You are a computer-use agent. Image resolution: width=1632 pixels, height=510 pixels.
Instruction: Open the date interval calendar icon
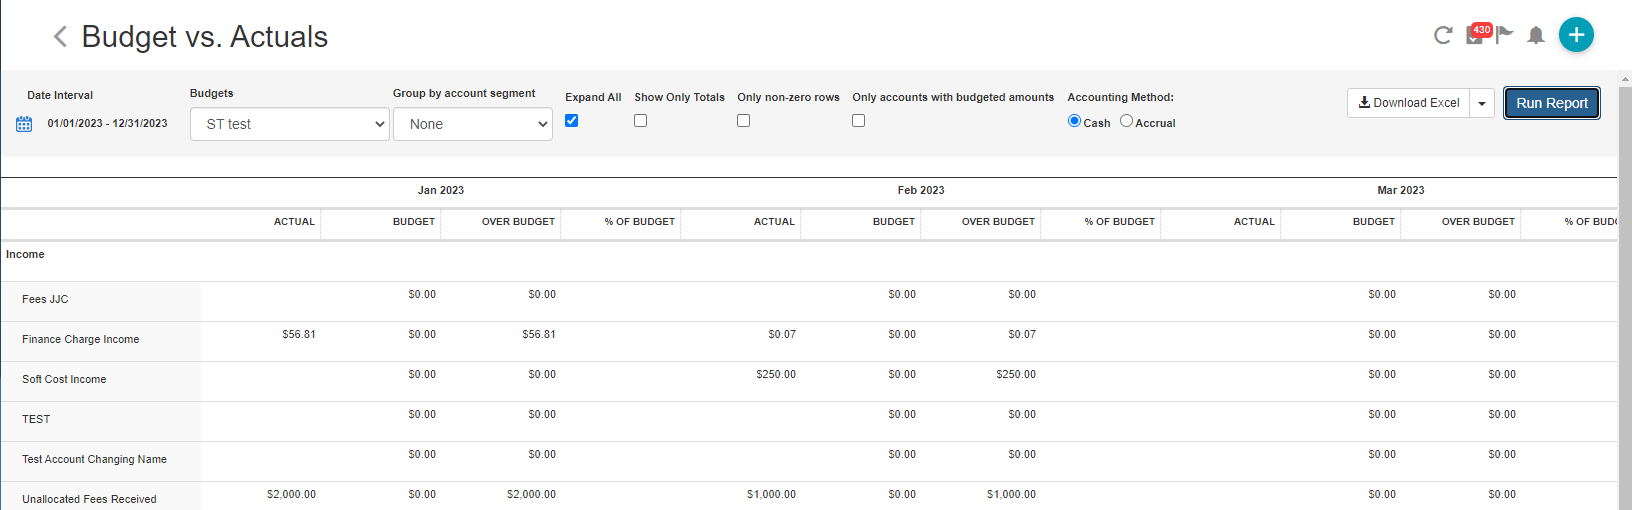tap(24, 124)
